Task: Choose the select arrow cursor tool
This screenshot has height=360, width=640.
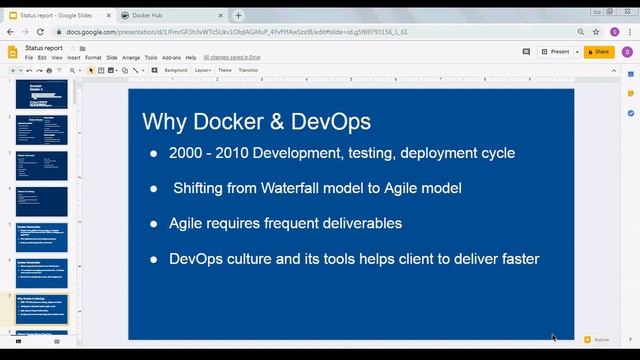Action: tap(91, 71)
